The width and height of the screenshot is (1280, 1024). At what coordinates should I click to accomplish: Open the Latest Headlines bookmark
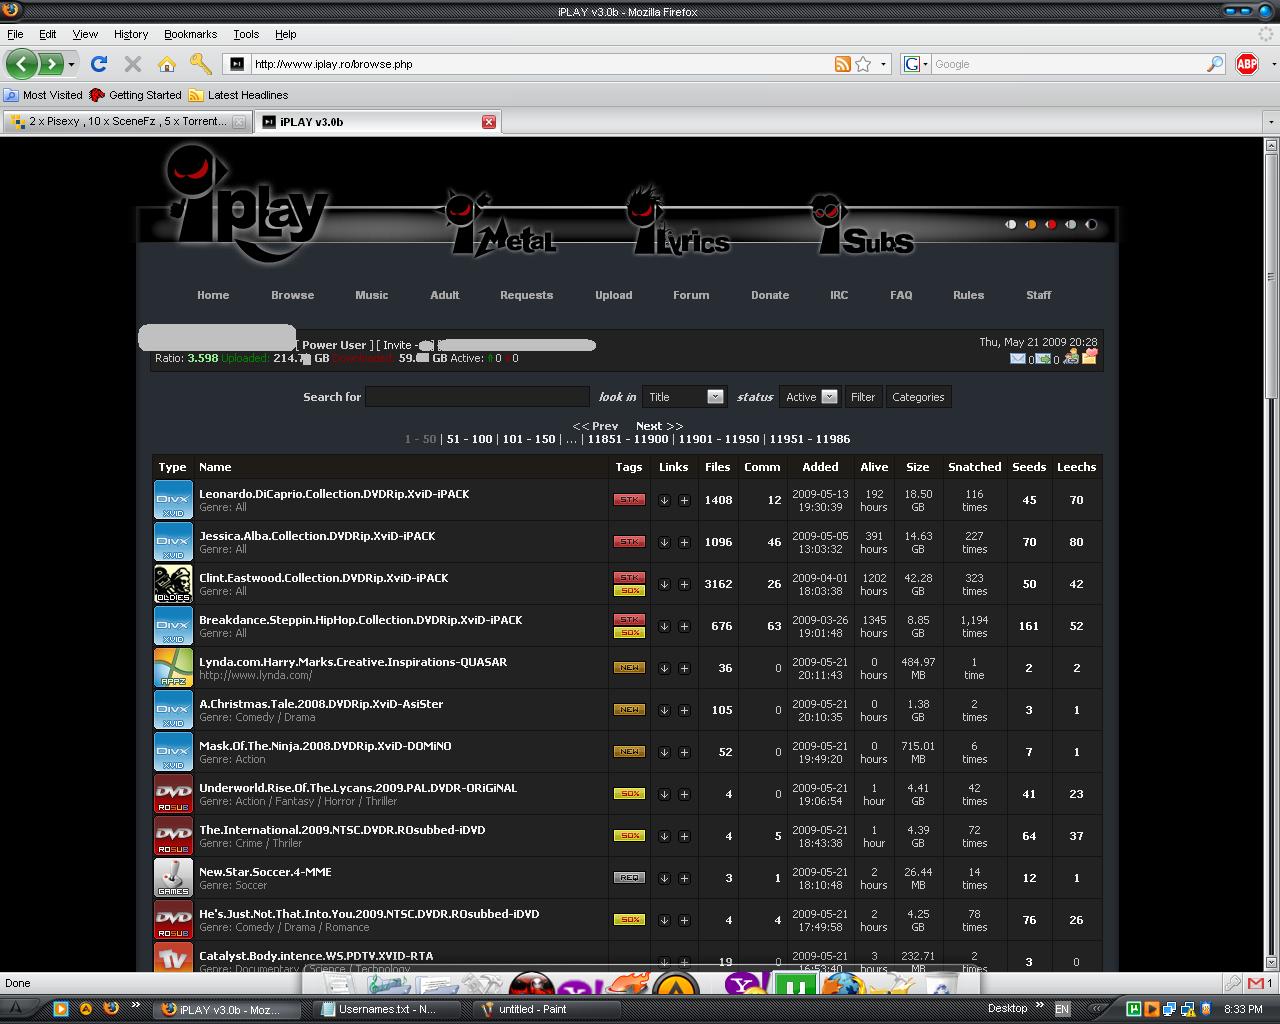pyautogui.click(x=238, y=95)
